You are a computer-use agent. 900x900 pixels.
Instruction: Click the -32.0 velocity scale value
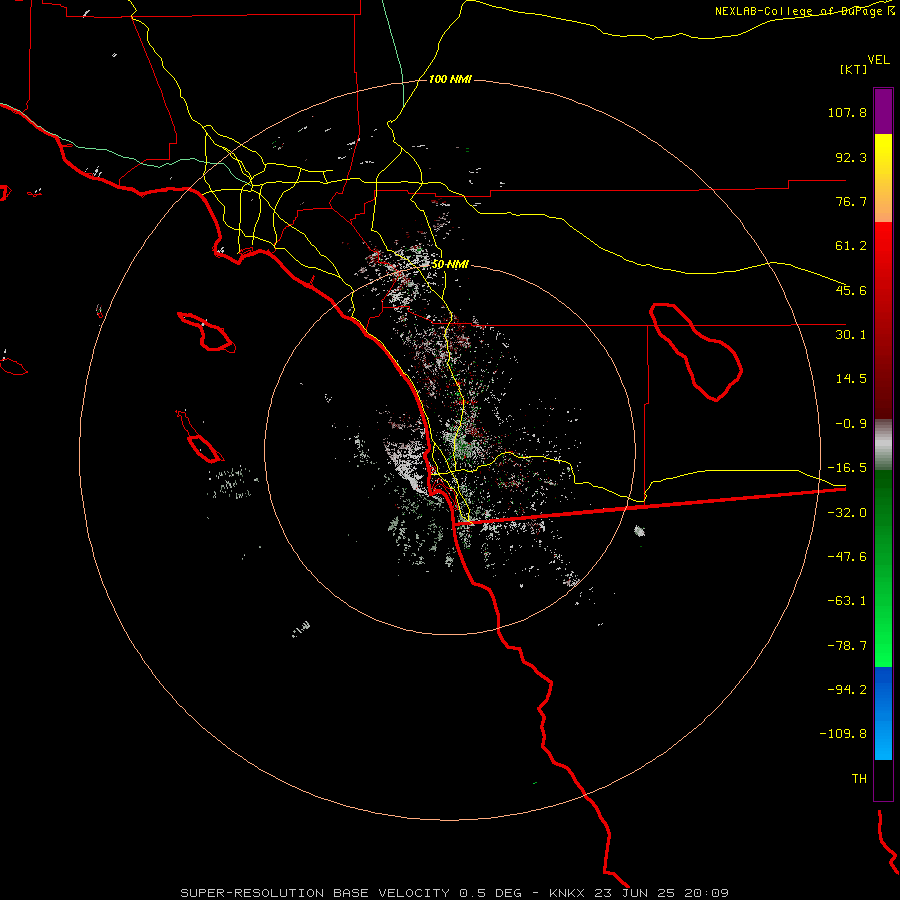(847, 513)
